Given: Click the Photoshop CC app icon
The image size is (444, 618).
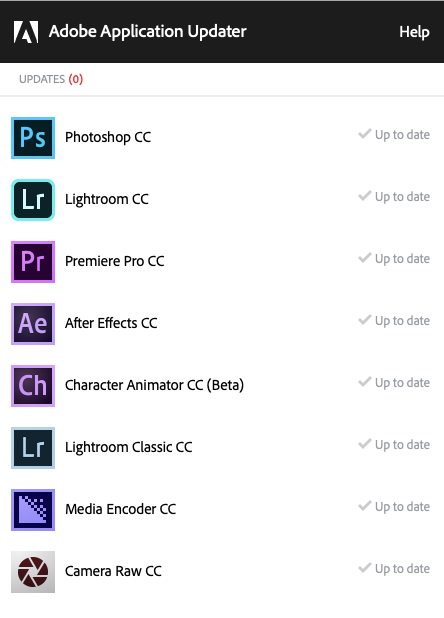Looking at the screenshot, I should coord(33,138).
